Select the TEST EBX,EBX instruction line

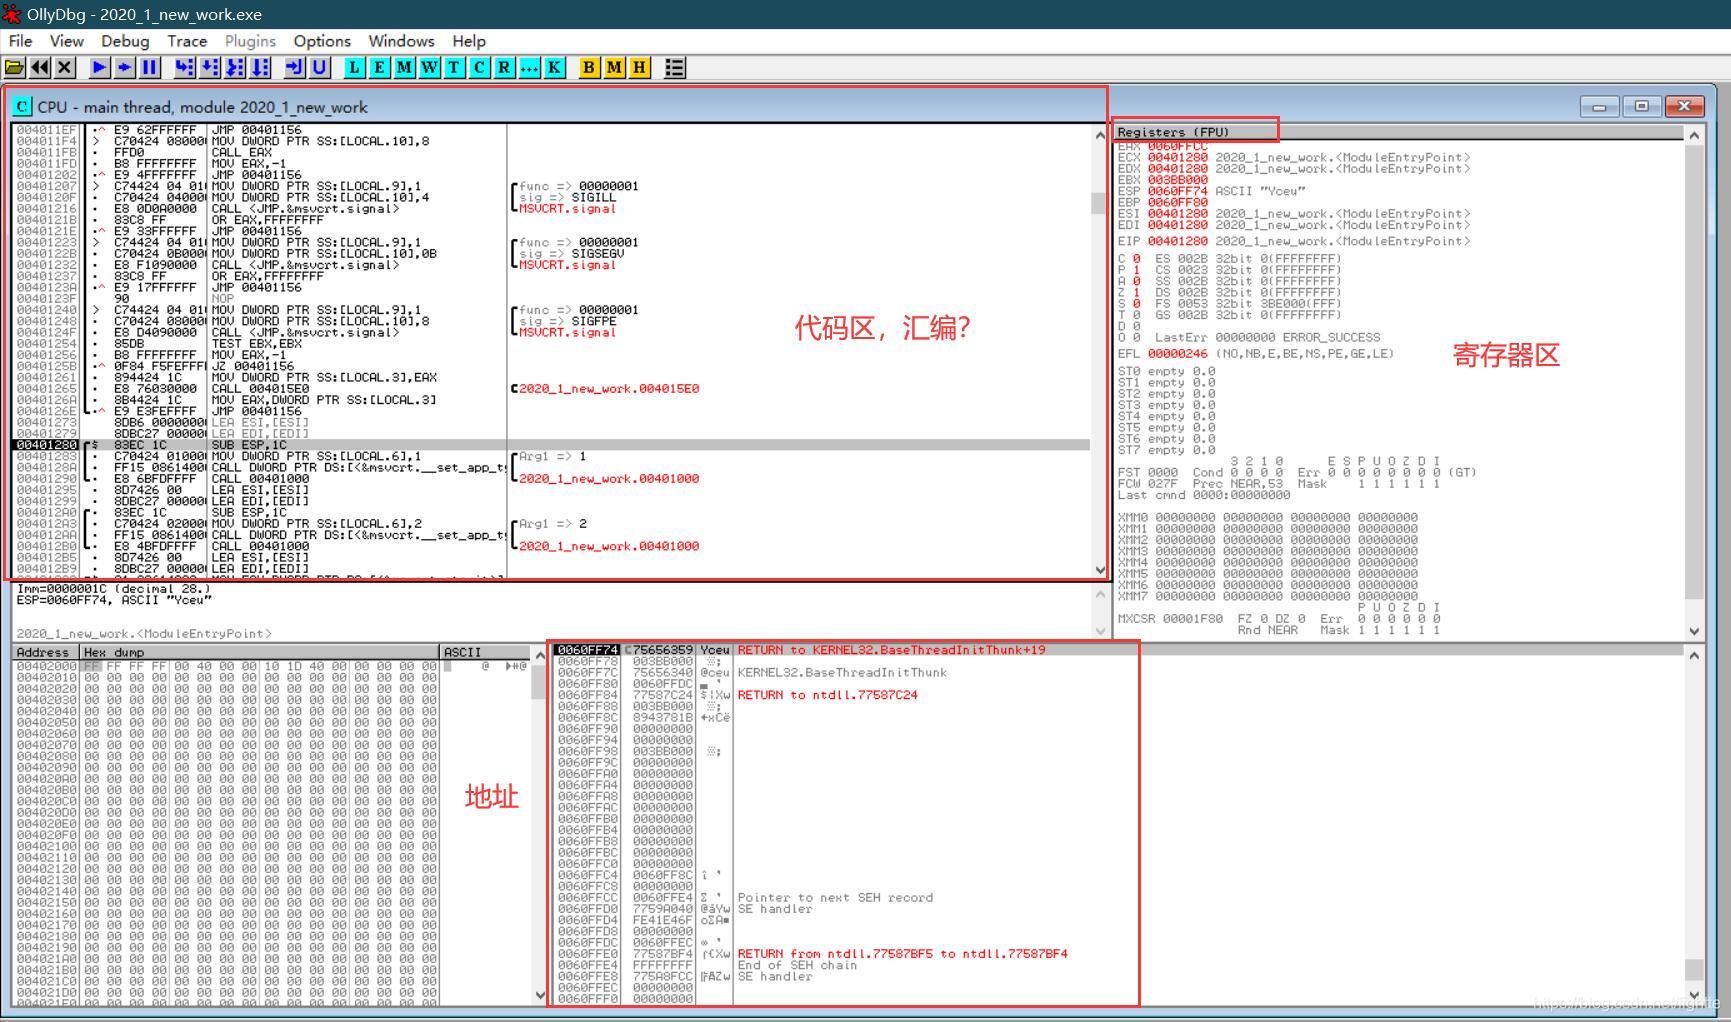(550, 344)
